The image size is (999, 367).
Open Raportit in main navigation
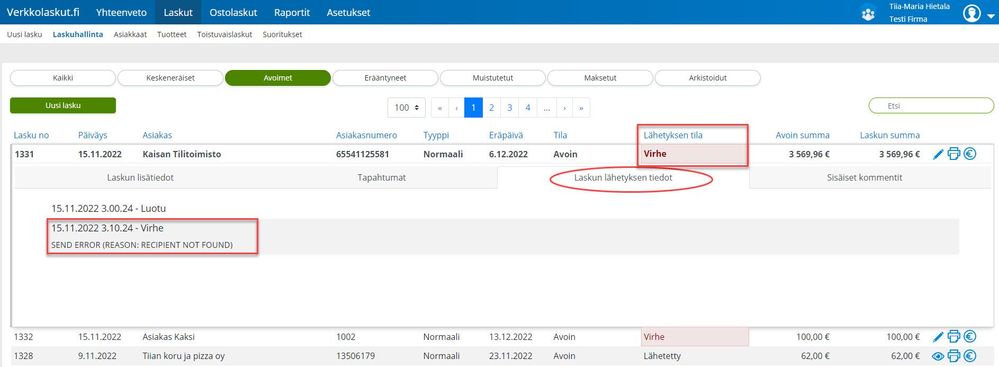click(292, 12)
